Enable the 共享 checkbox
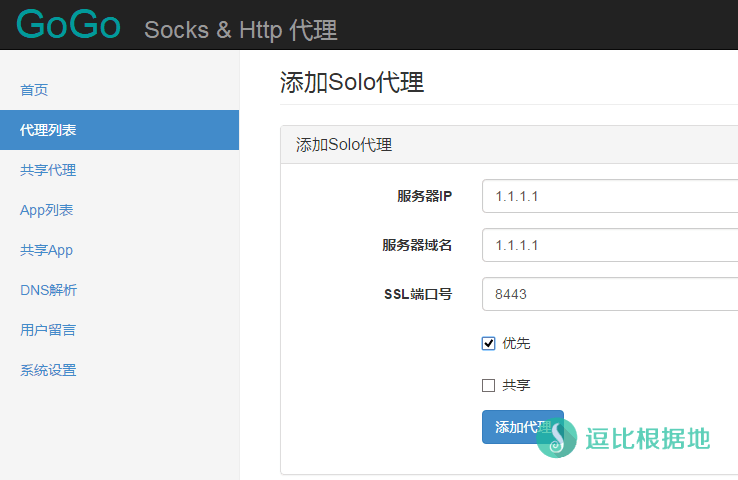The height and width of the screenshot is (480, 738). [489, 385]
